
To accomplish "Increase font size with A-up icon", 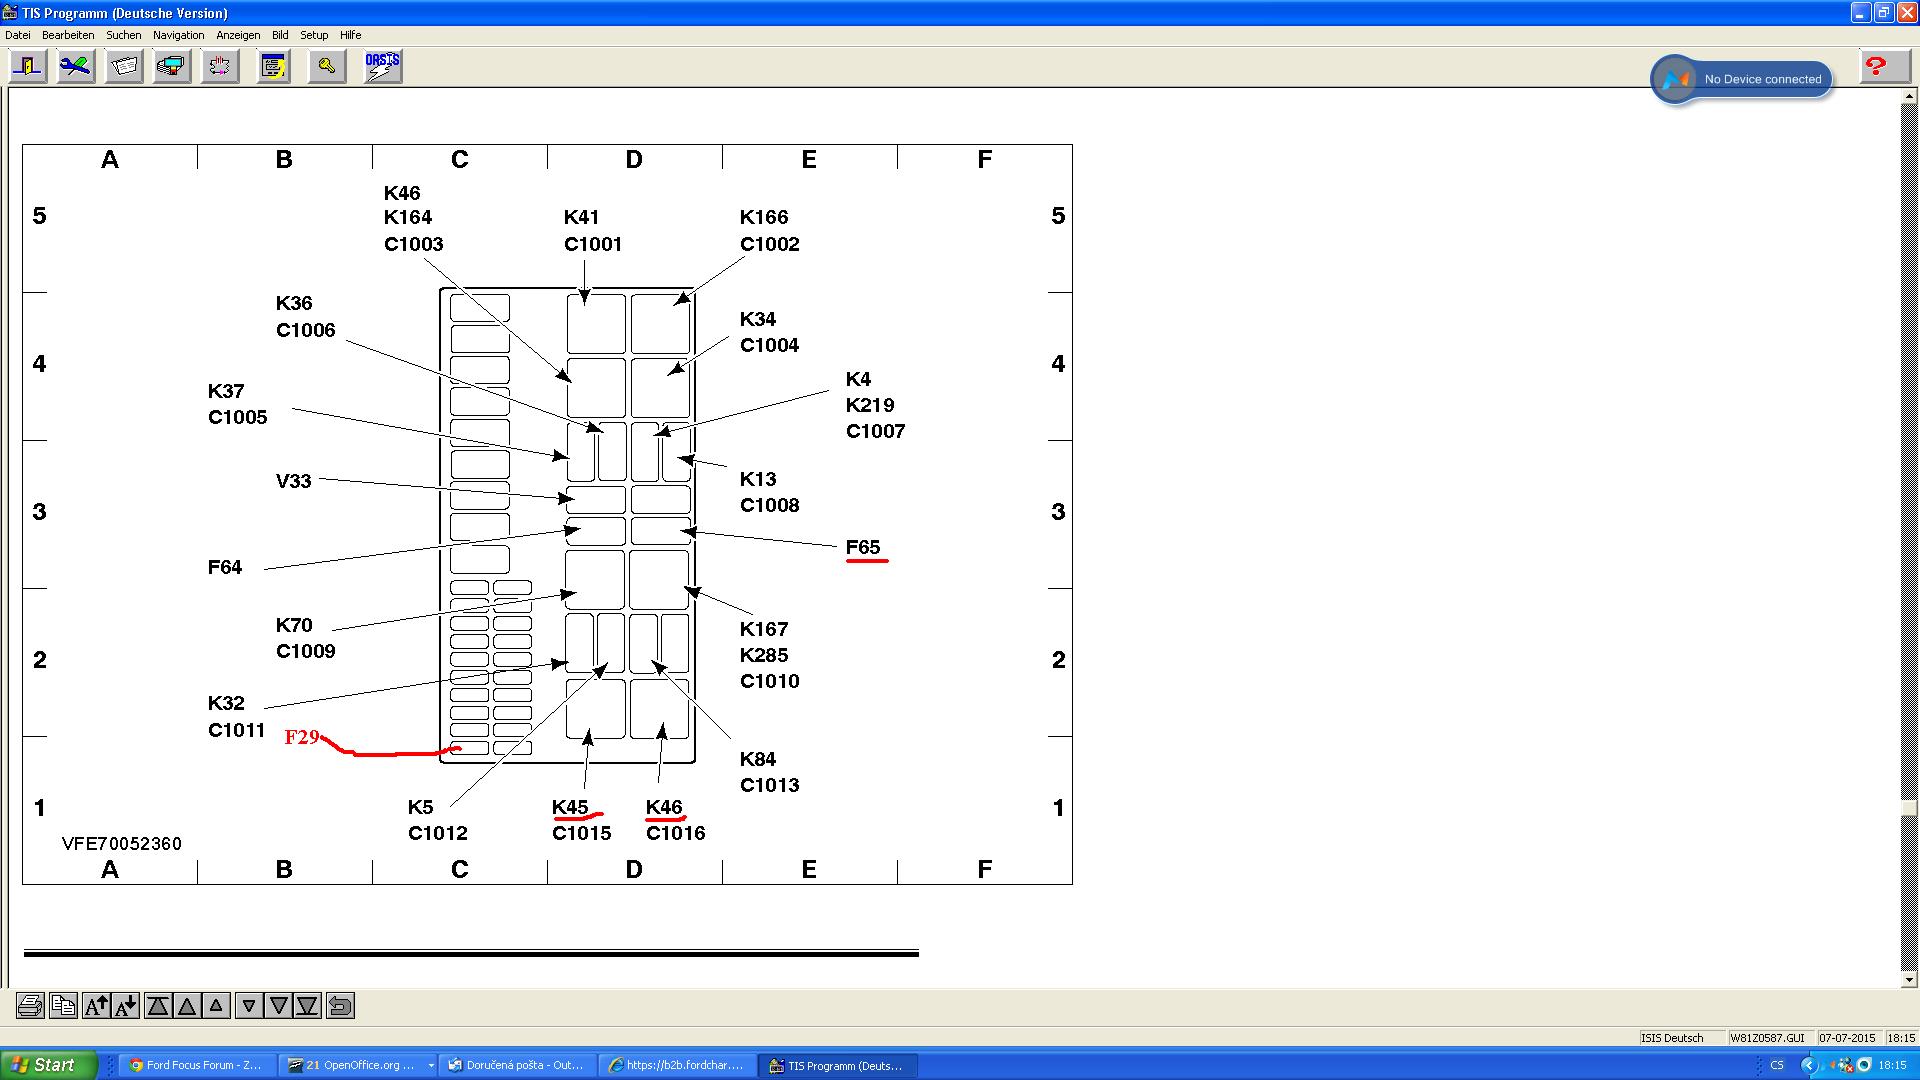I will pyautogui.click(x=96, y=1006).
